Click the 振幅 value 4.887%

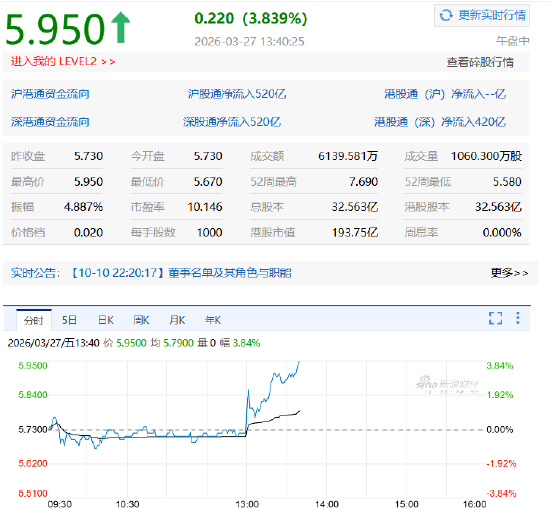[83, 207]
